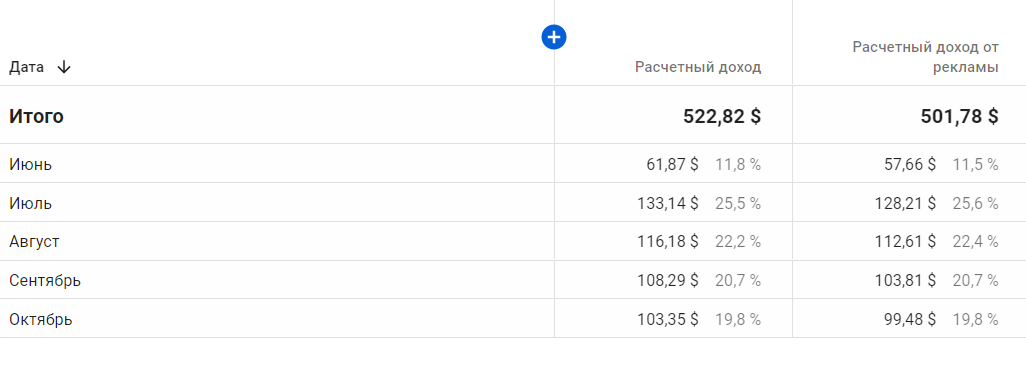The image size is (1026, 369).
Task: Toggle sort with the Дата arrow icon
Action: 63,67
